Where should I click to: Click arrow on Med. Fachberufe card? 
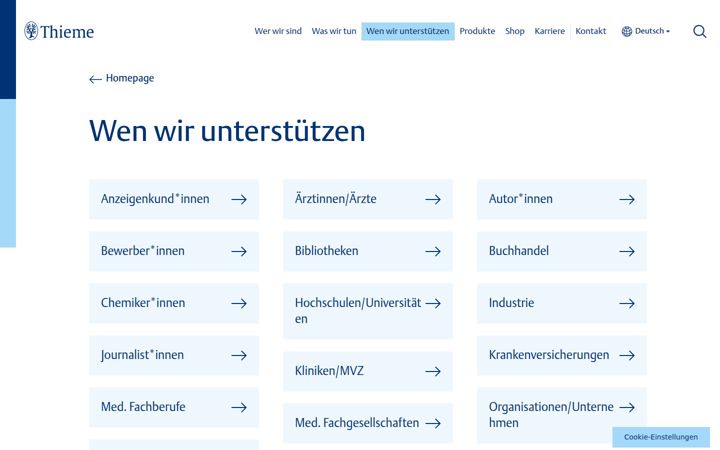pyautogui.click(x=239, y=407)
